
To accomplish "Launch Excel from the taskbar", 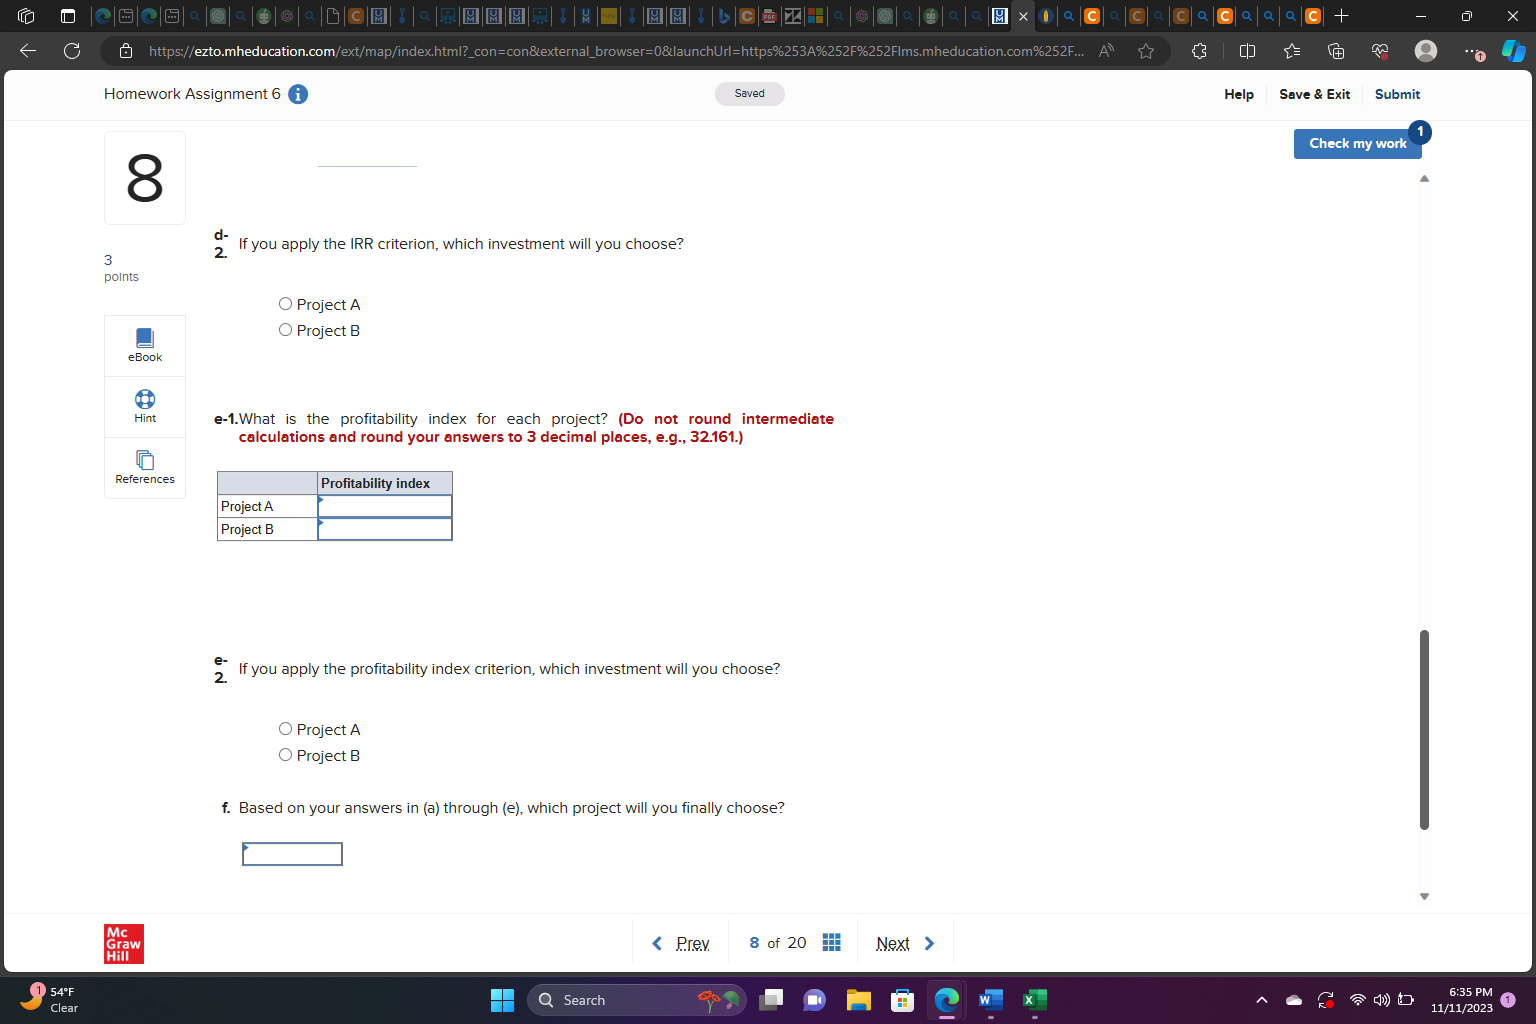I will tap(1035, 1000).
